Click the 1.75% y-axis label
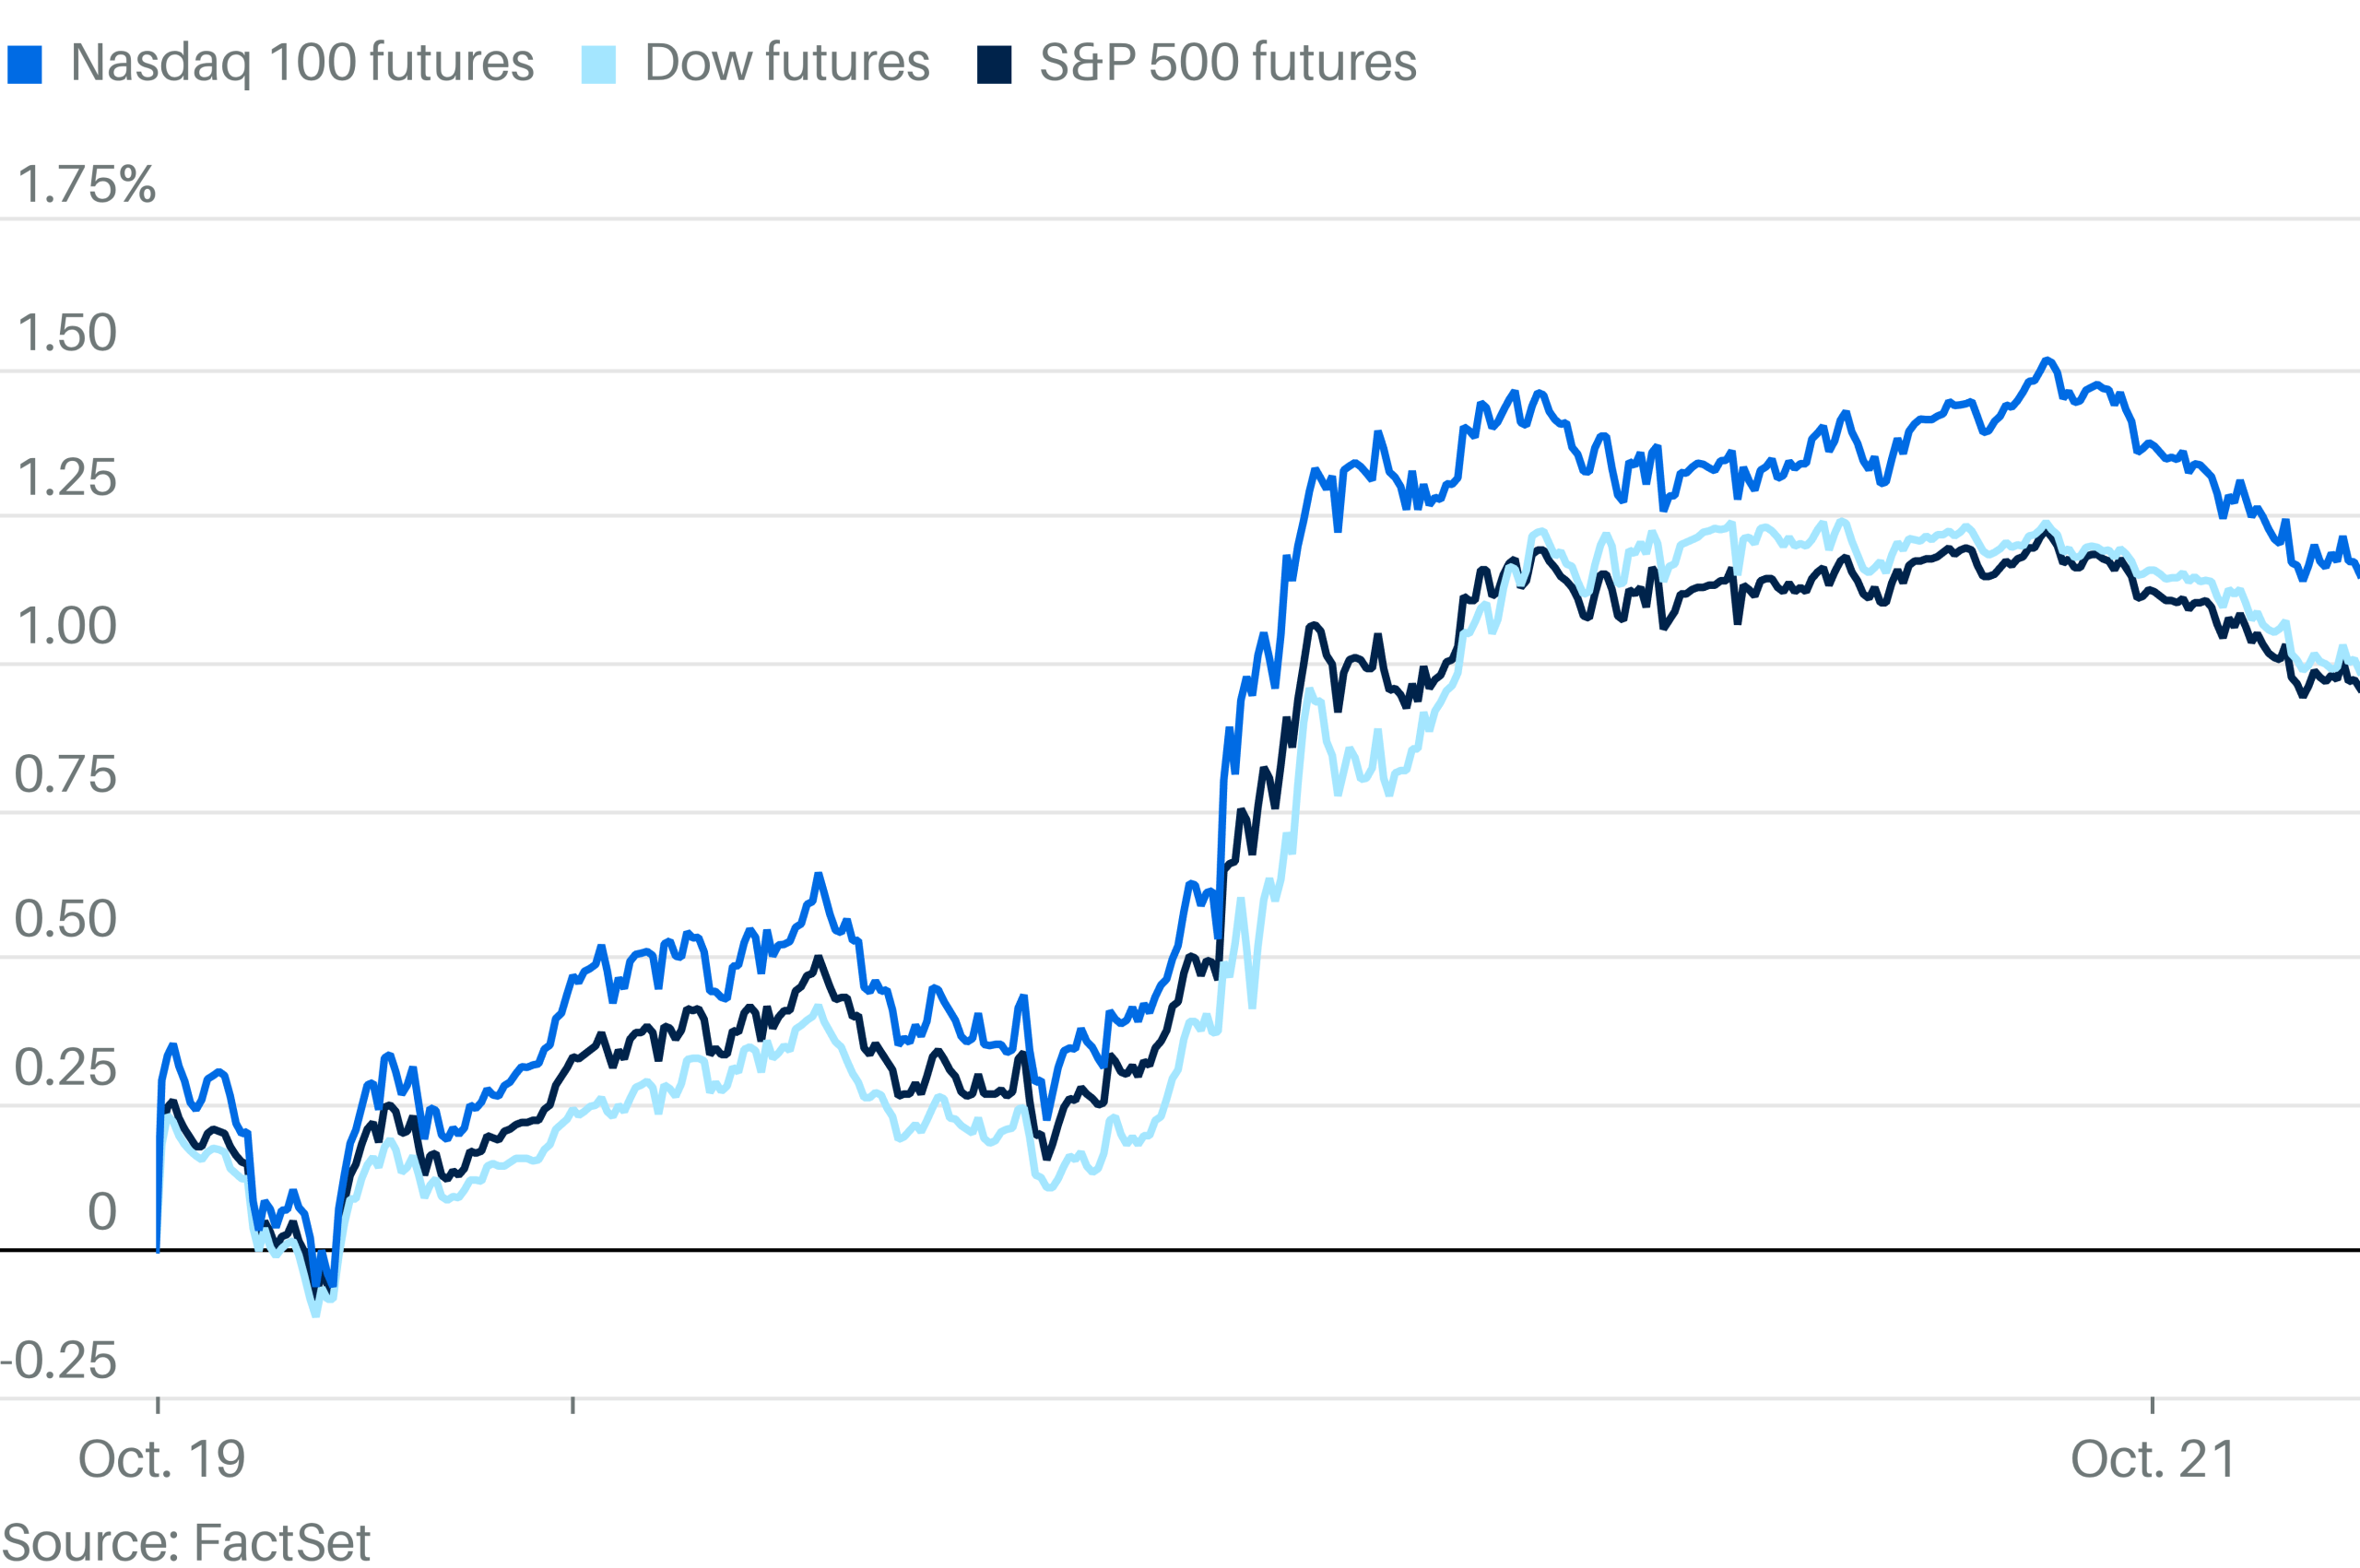The height and width of the screenshot is (1568, 2360). [87, 185]
